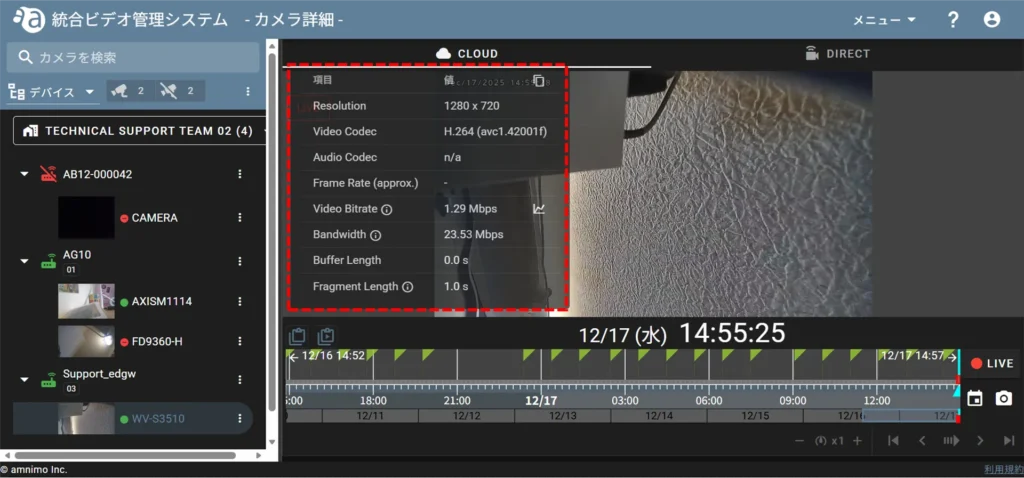This screenshot has height=478, width=1024.
Task: Collapse the AB12-000042 device tree
Action: point(25,175)
